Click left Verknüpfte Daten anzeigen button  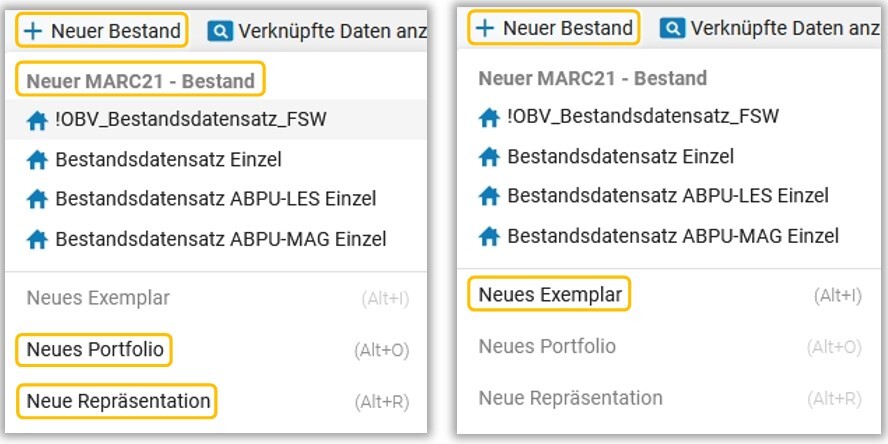pyautogui.click(x=317, y=31)
